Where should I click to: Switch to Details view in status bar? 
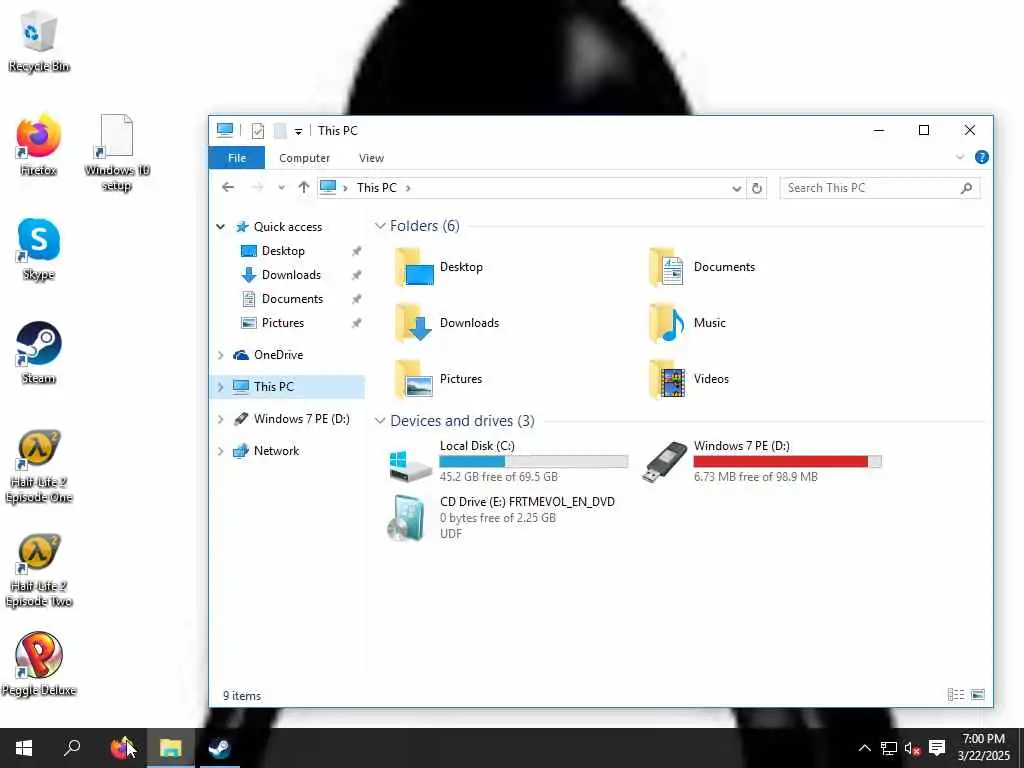[955, 695]
